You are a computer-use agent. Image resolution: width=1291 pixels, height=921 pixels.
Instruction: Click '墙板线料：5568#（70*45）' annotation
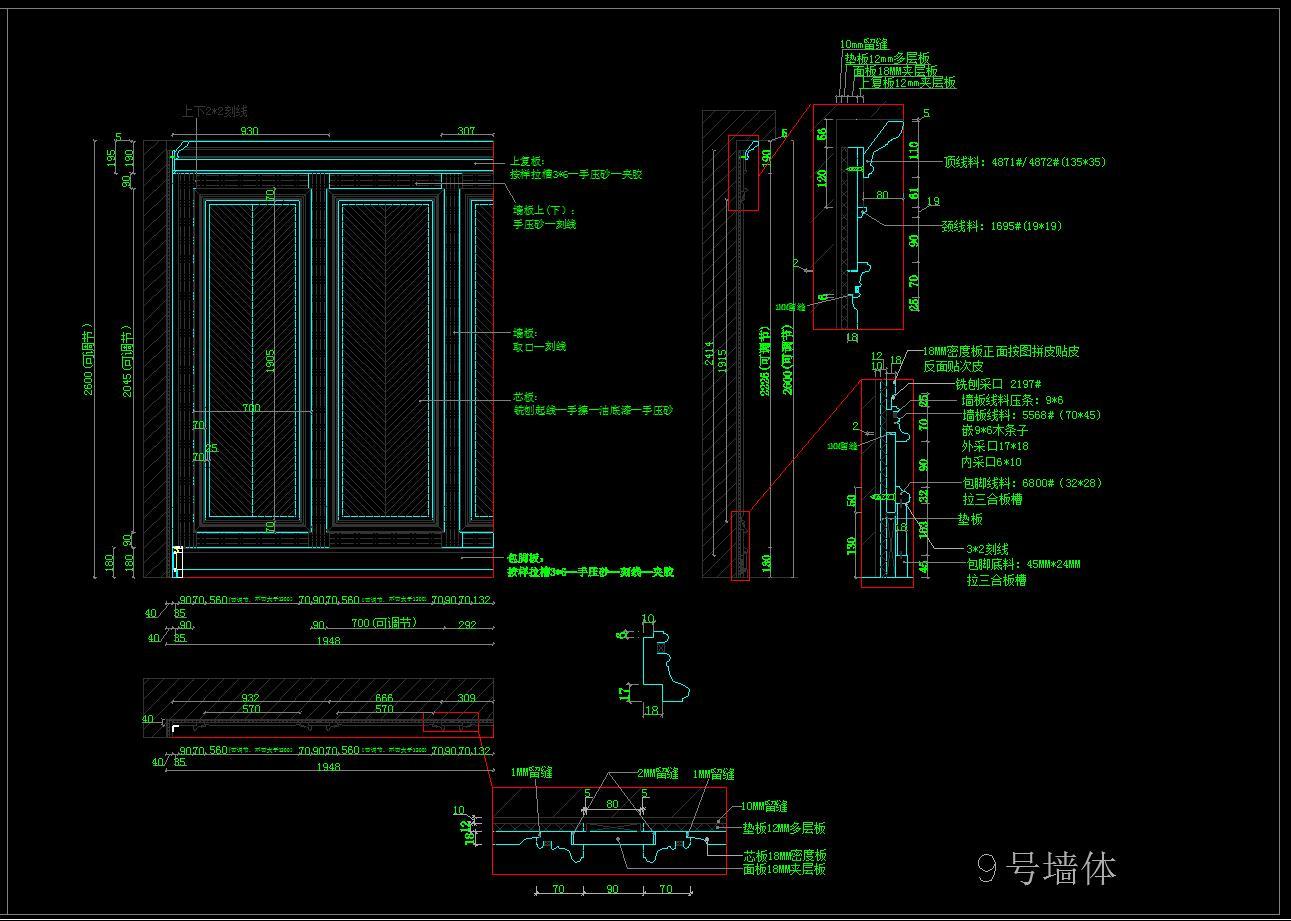[1031, 415]
